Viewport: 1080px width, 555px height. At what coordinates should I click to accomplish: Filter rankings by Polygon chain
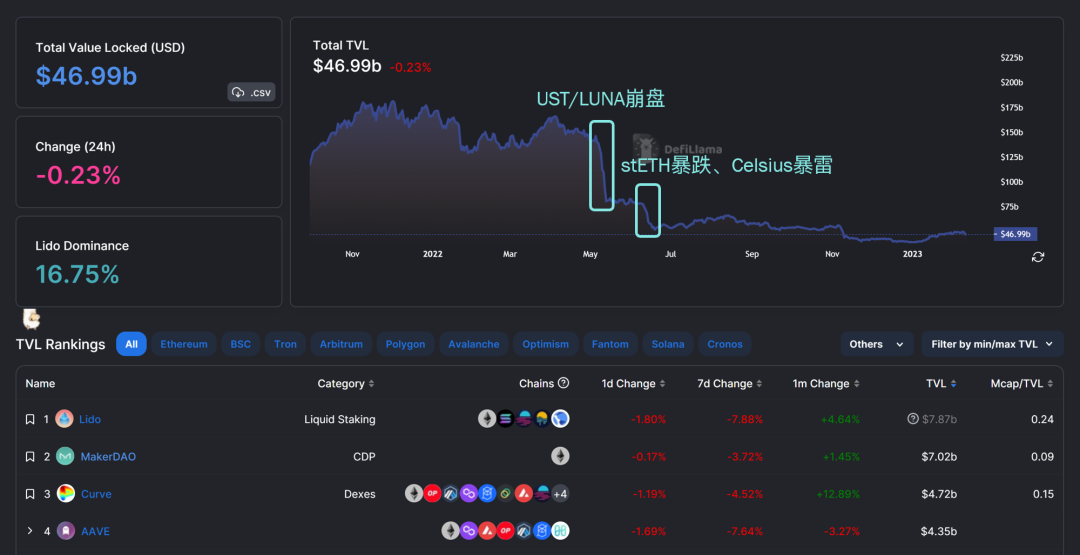tap(405, 344)
